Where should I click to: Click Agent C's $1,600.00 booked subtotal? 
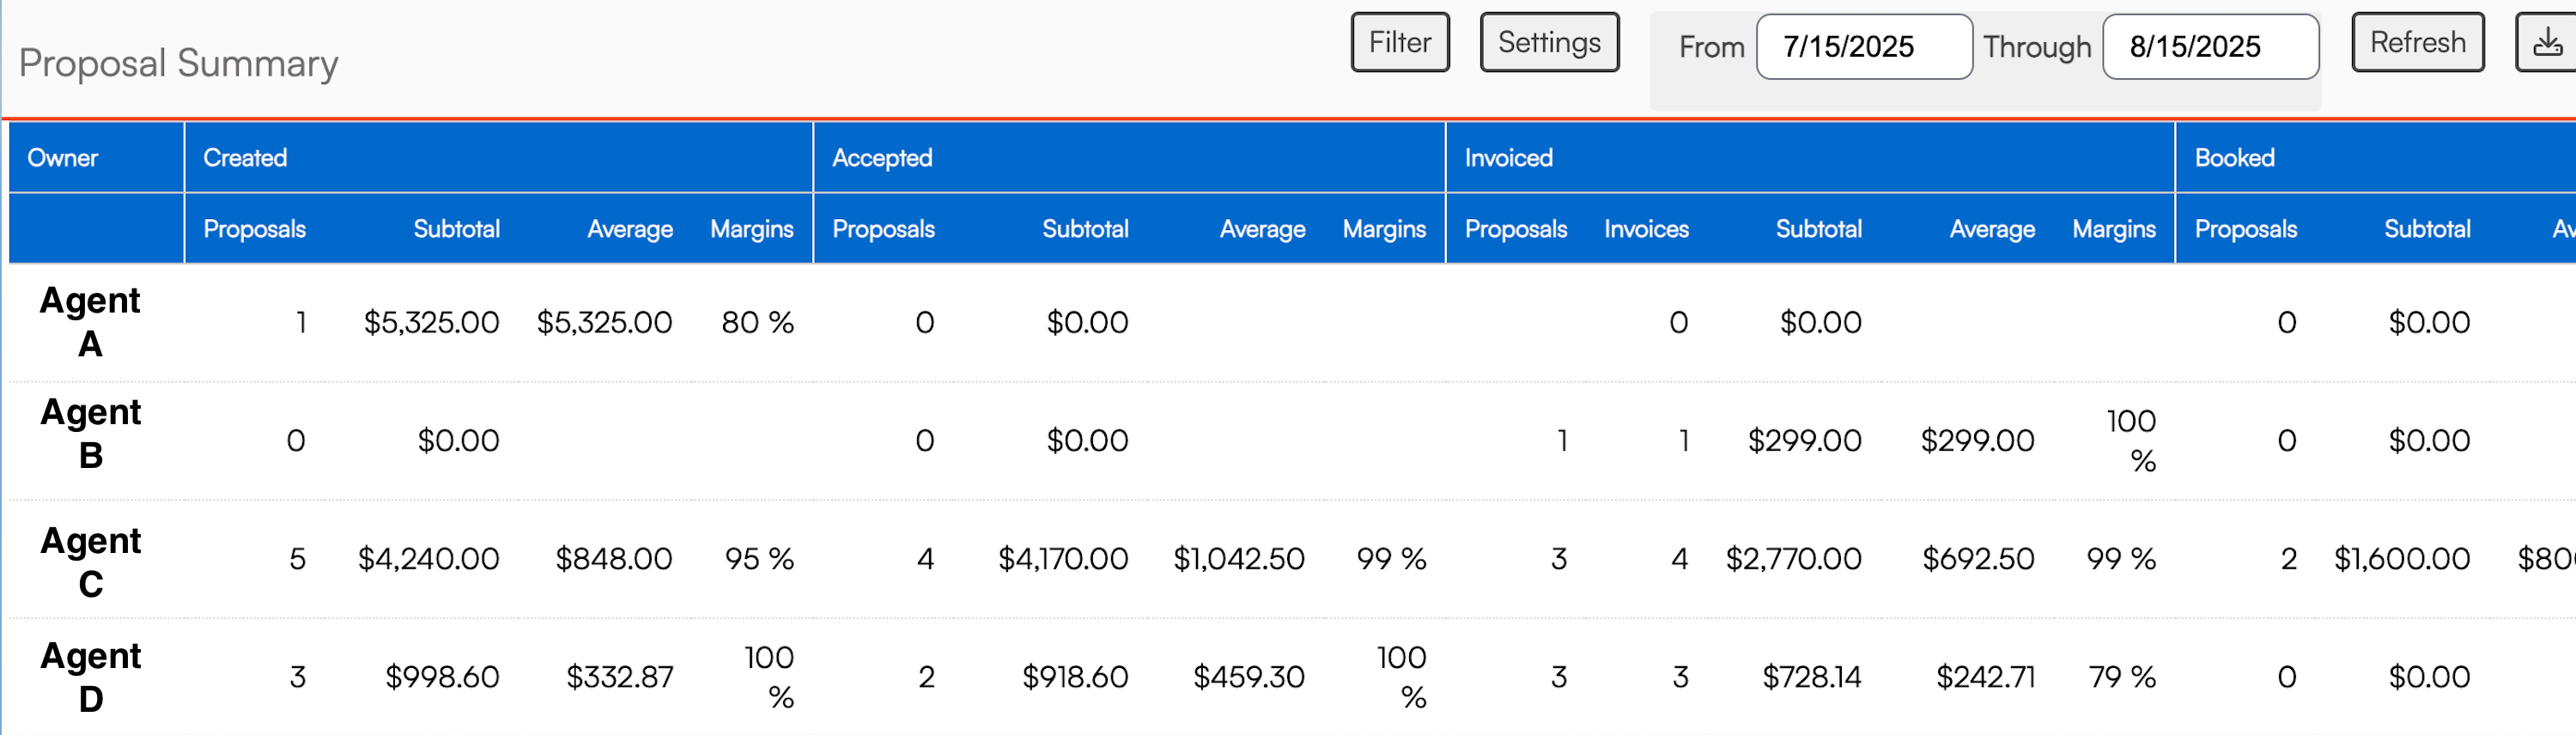(x=2401, y=559)
